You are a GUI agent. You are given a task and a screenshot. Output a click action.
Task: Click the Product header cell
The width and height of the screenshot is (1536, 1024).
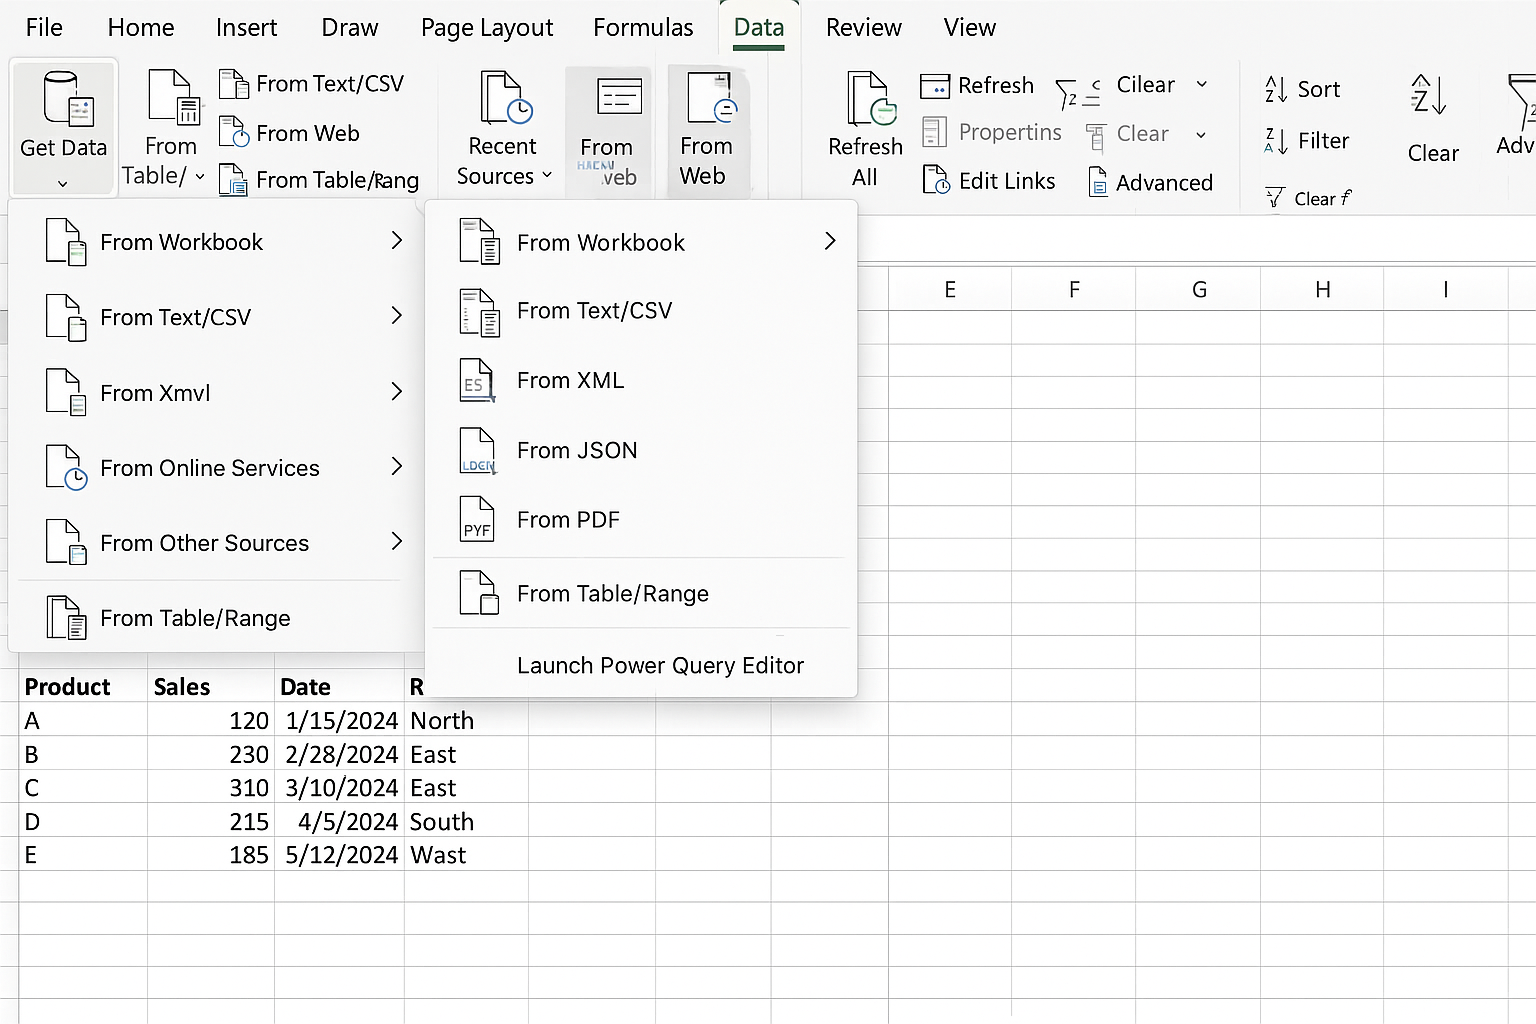(x=83, y=687)
